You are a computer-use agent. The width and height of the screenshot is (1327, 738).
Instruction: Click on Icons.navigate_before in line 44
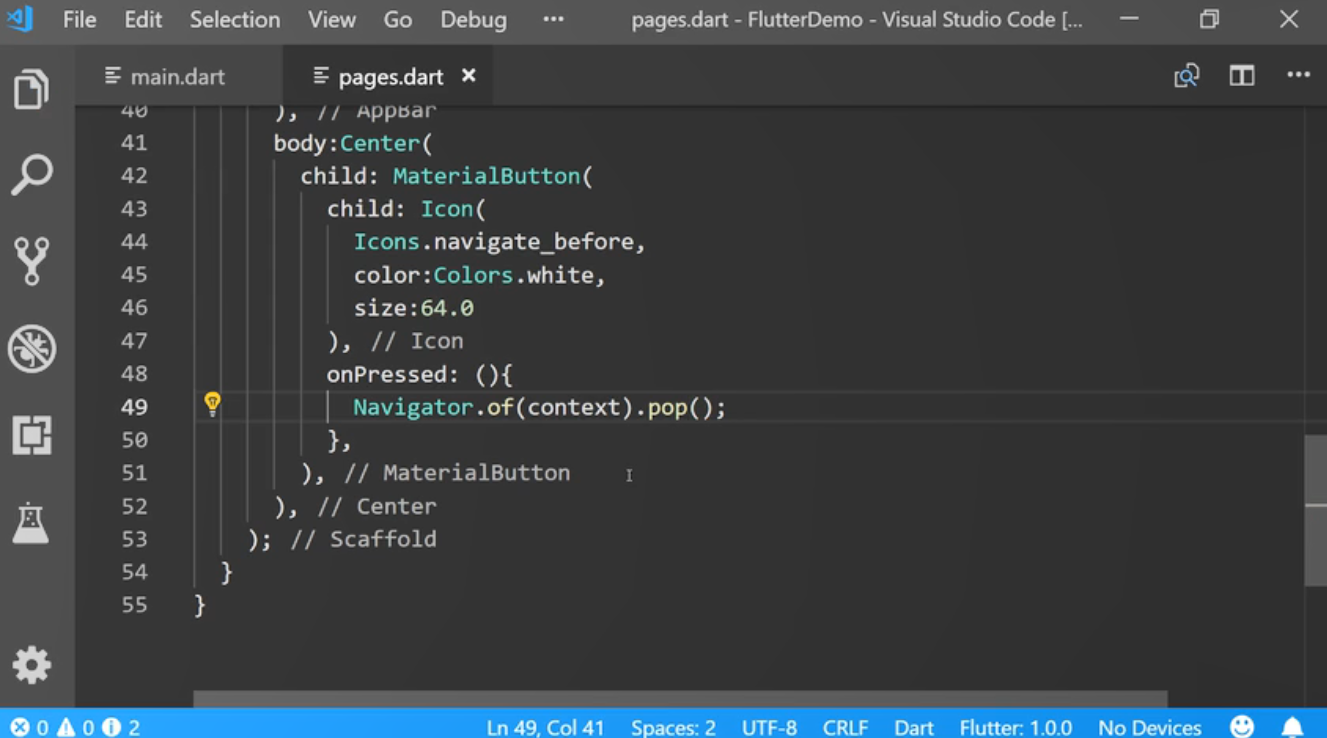[x=494, y=242]
